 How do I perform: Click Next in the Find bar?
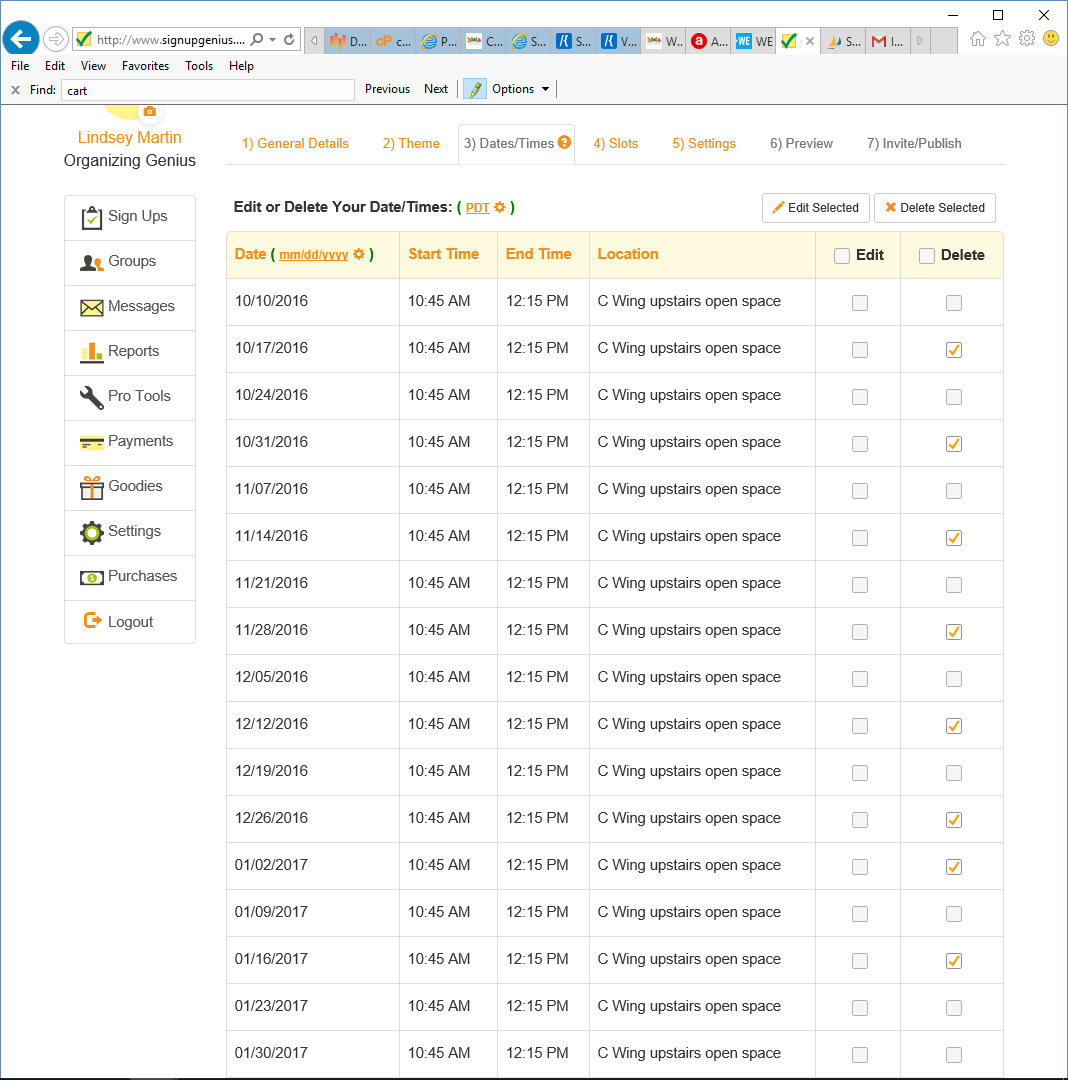[x=436, y=89]
